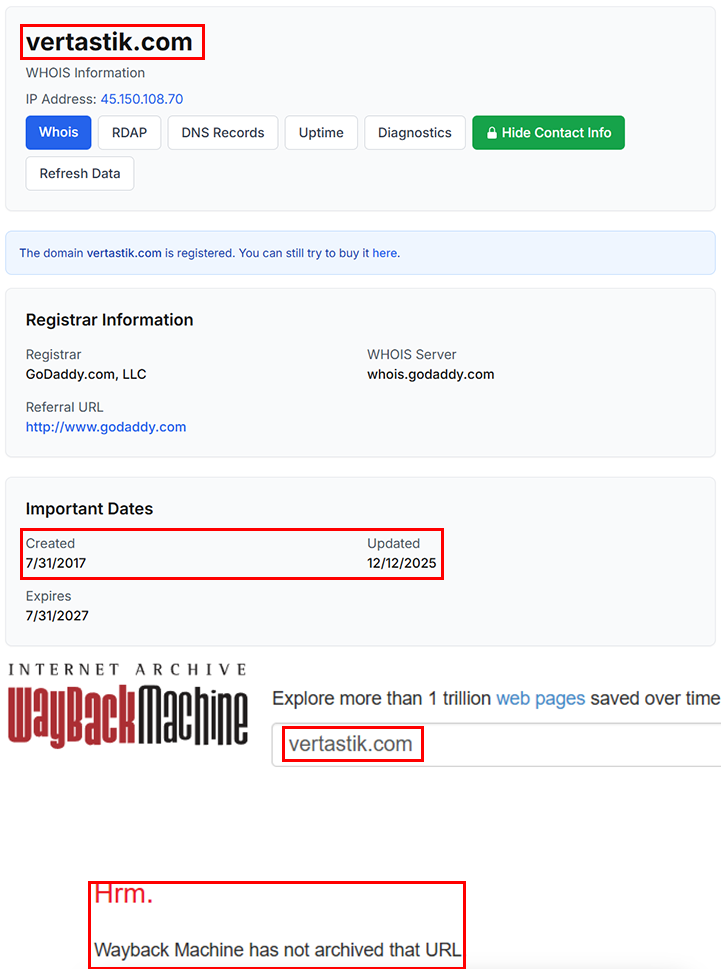Open the http://www.godaddy.com referral link
721x969 pixels.
coord(106,427)
